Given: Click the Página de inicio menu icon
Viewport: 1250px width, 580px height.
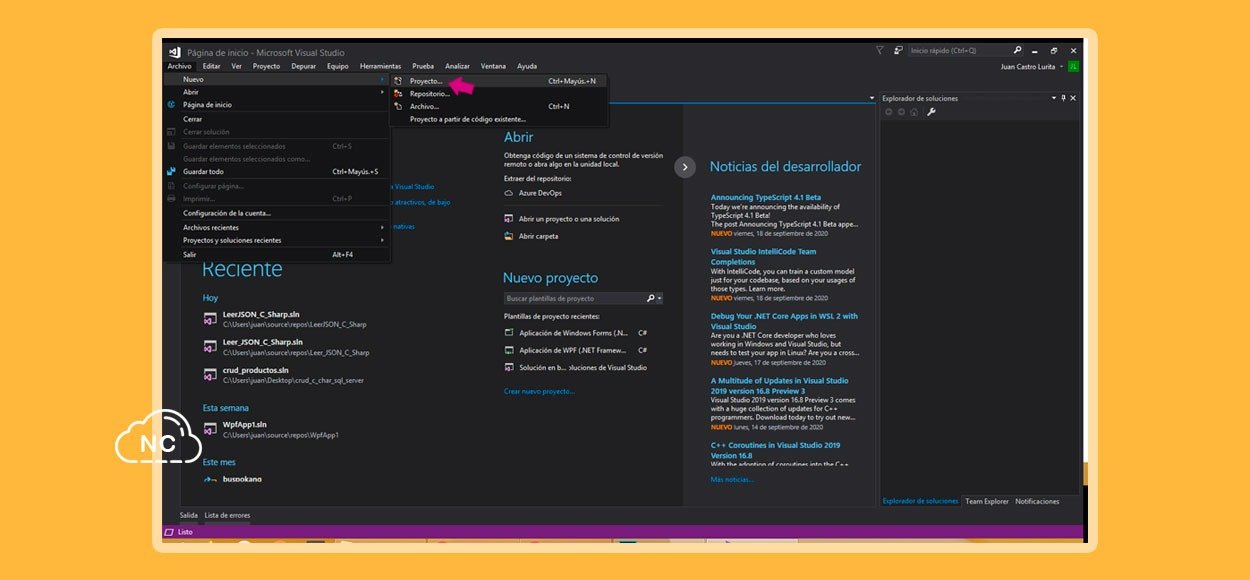Looking at the screenshot, I should [x=171, y=105].
